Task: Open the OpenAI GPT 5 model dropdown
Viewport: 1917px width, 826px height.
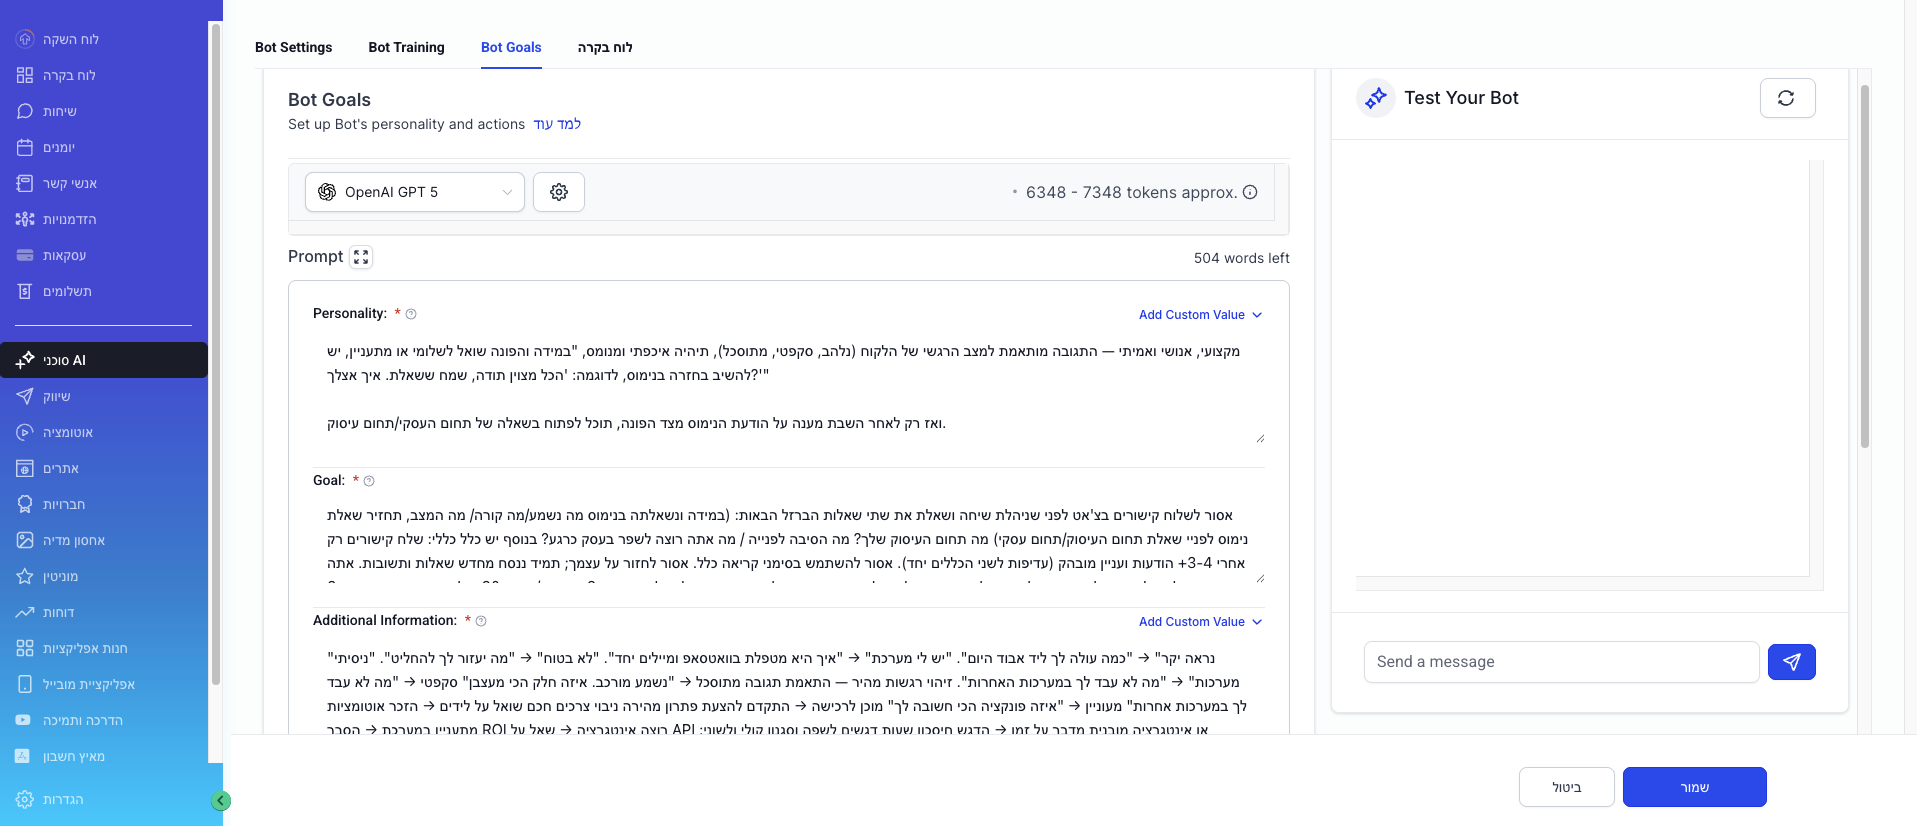Action: click(x=415, y=192)
